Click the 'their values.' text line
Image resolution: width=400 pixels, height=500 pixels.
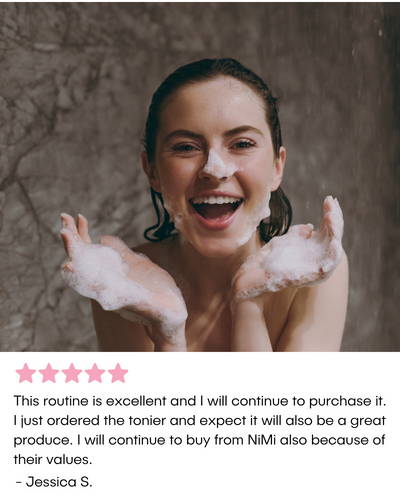52,460
